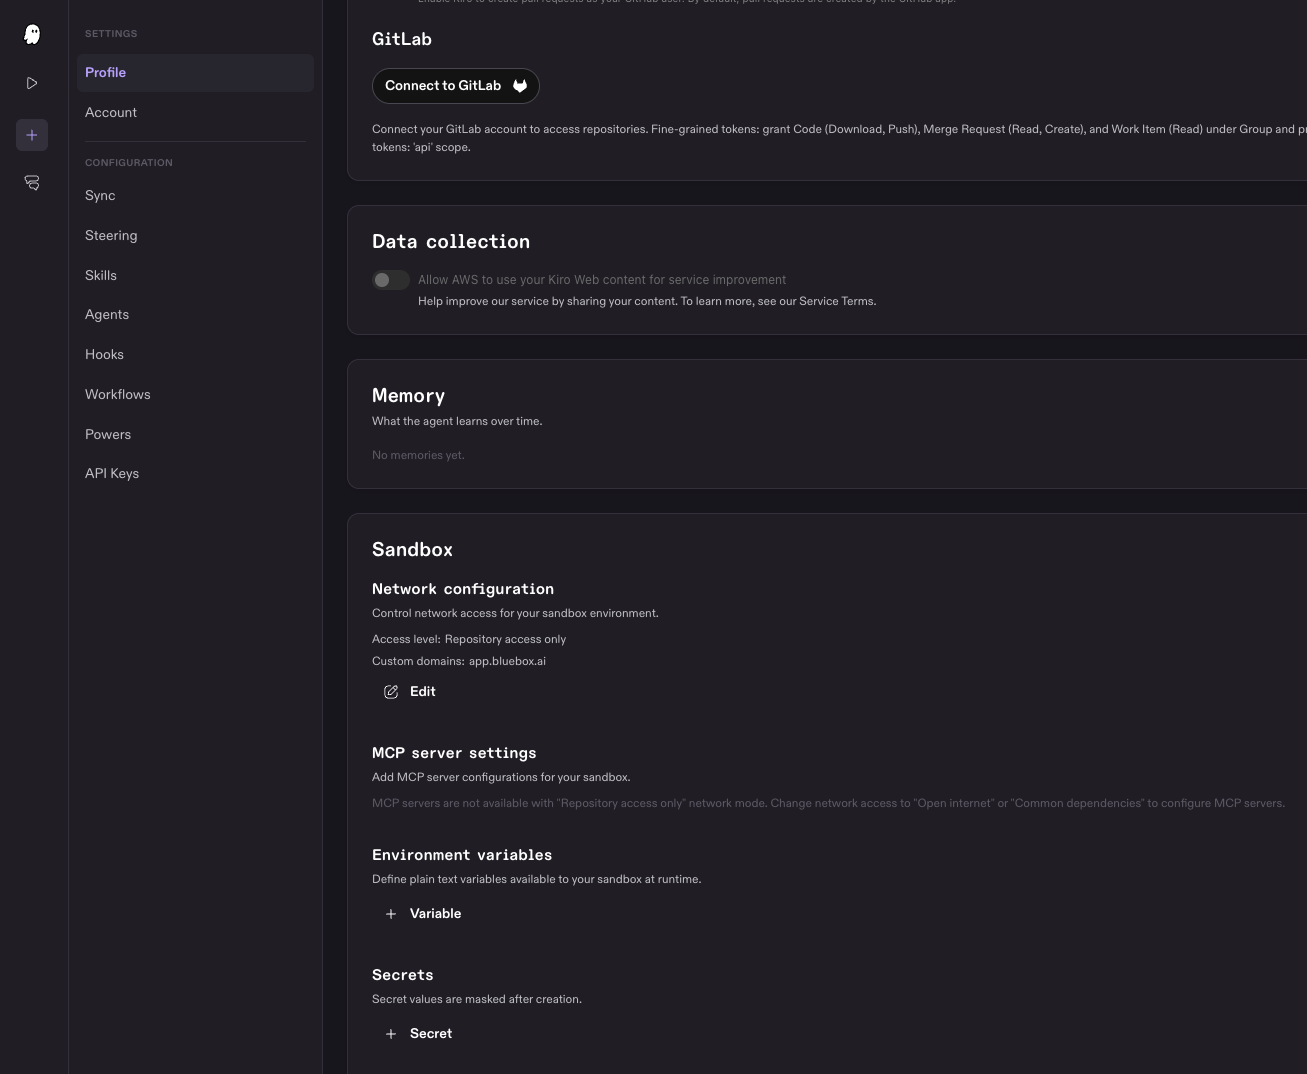Screen dimensions: 1307x1074
Task: Open Powers configuration page
Action: (195, 435)
